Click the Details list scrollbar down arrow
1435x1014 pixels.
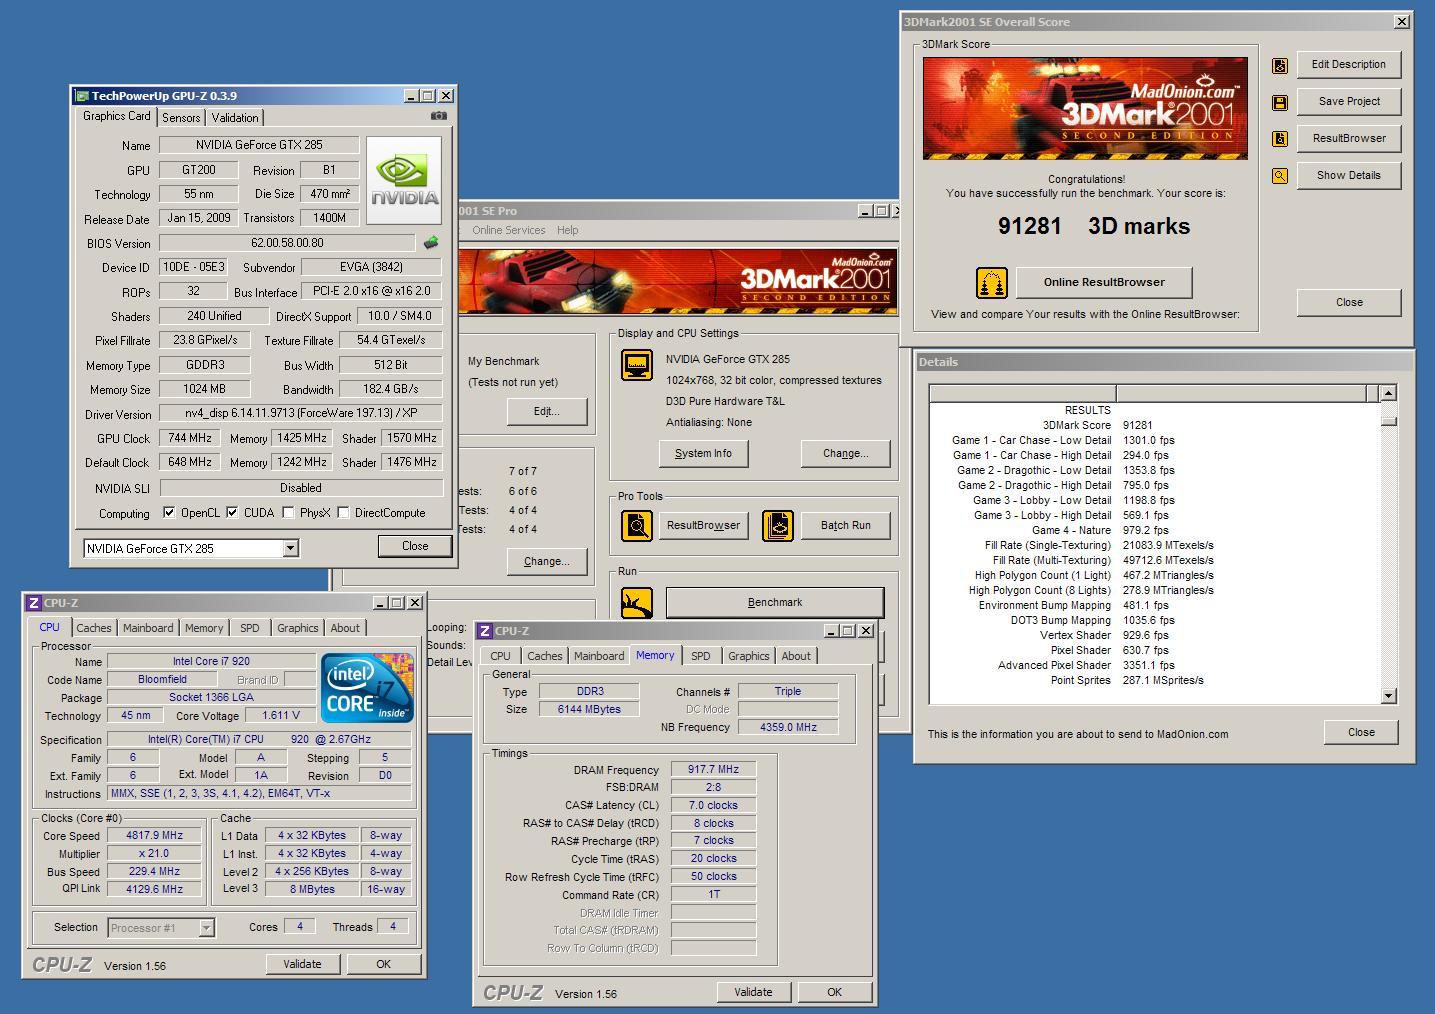pyautogui.click(x=1388, y=696)
